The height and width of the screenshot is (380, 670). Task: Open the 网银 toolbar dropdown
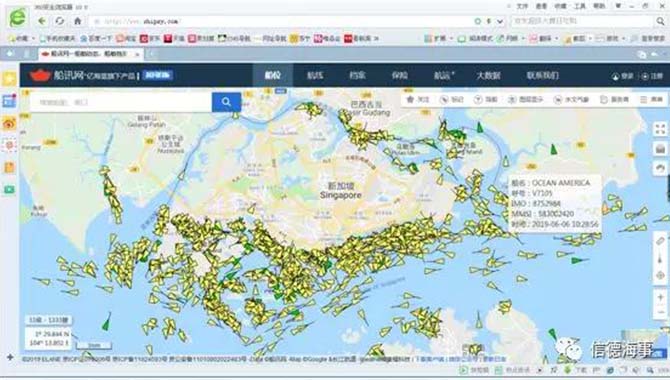(x=511, y=38)
